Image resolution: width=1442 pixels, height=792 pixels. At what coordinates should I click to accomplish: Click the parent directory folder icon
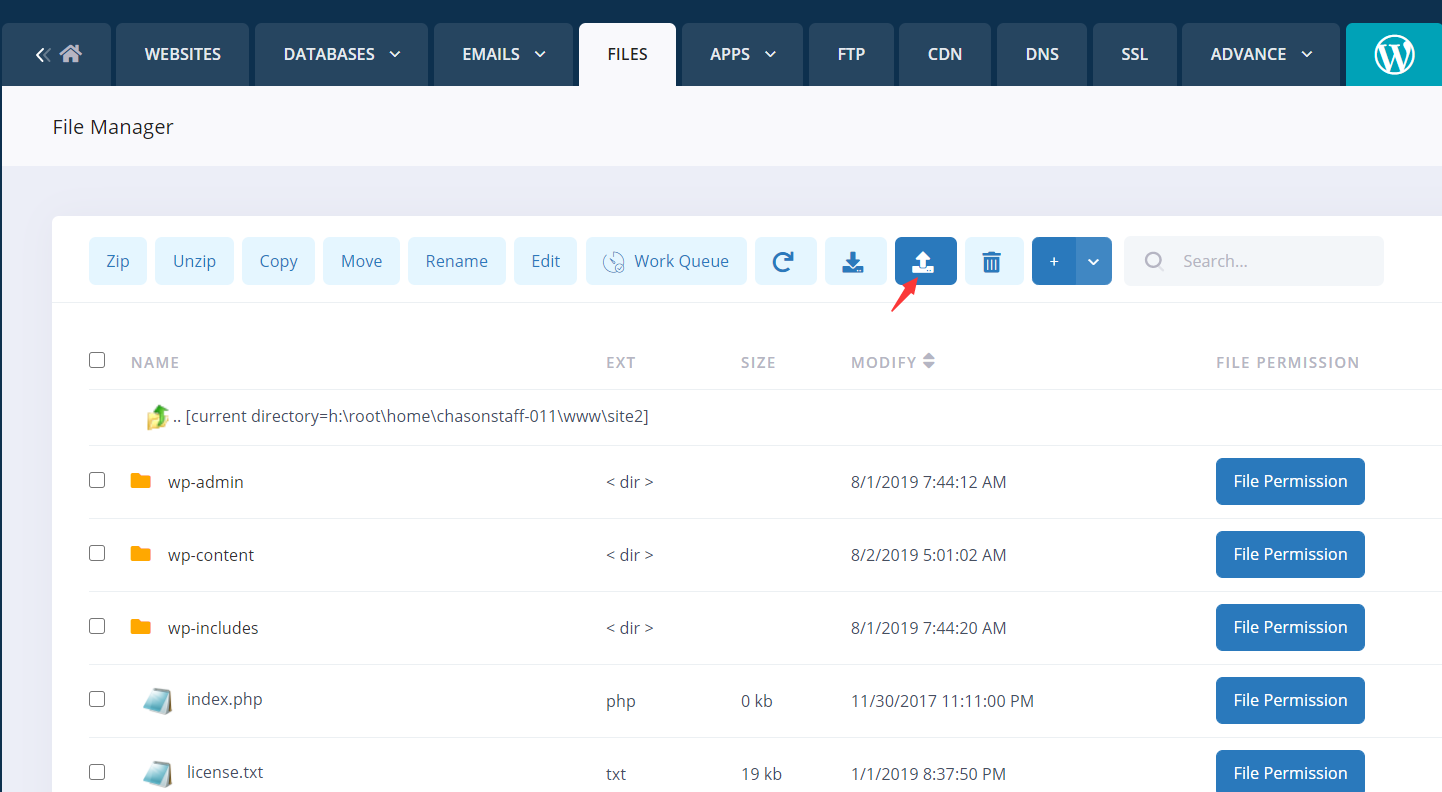(x=157, y=416)
